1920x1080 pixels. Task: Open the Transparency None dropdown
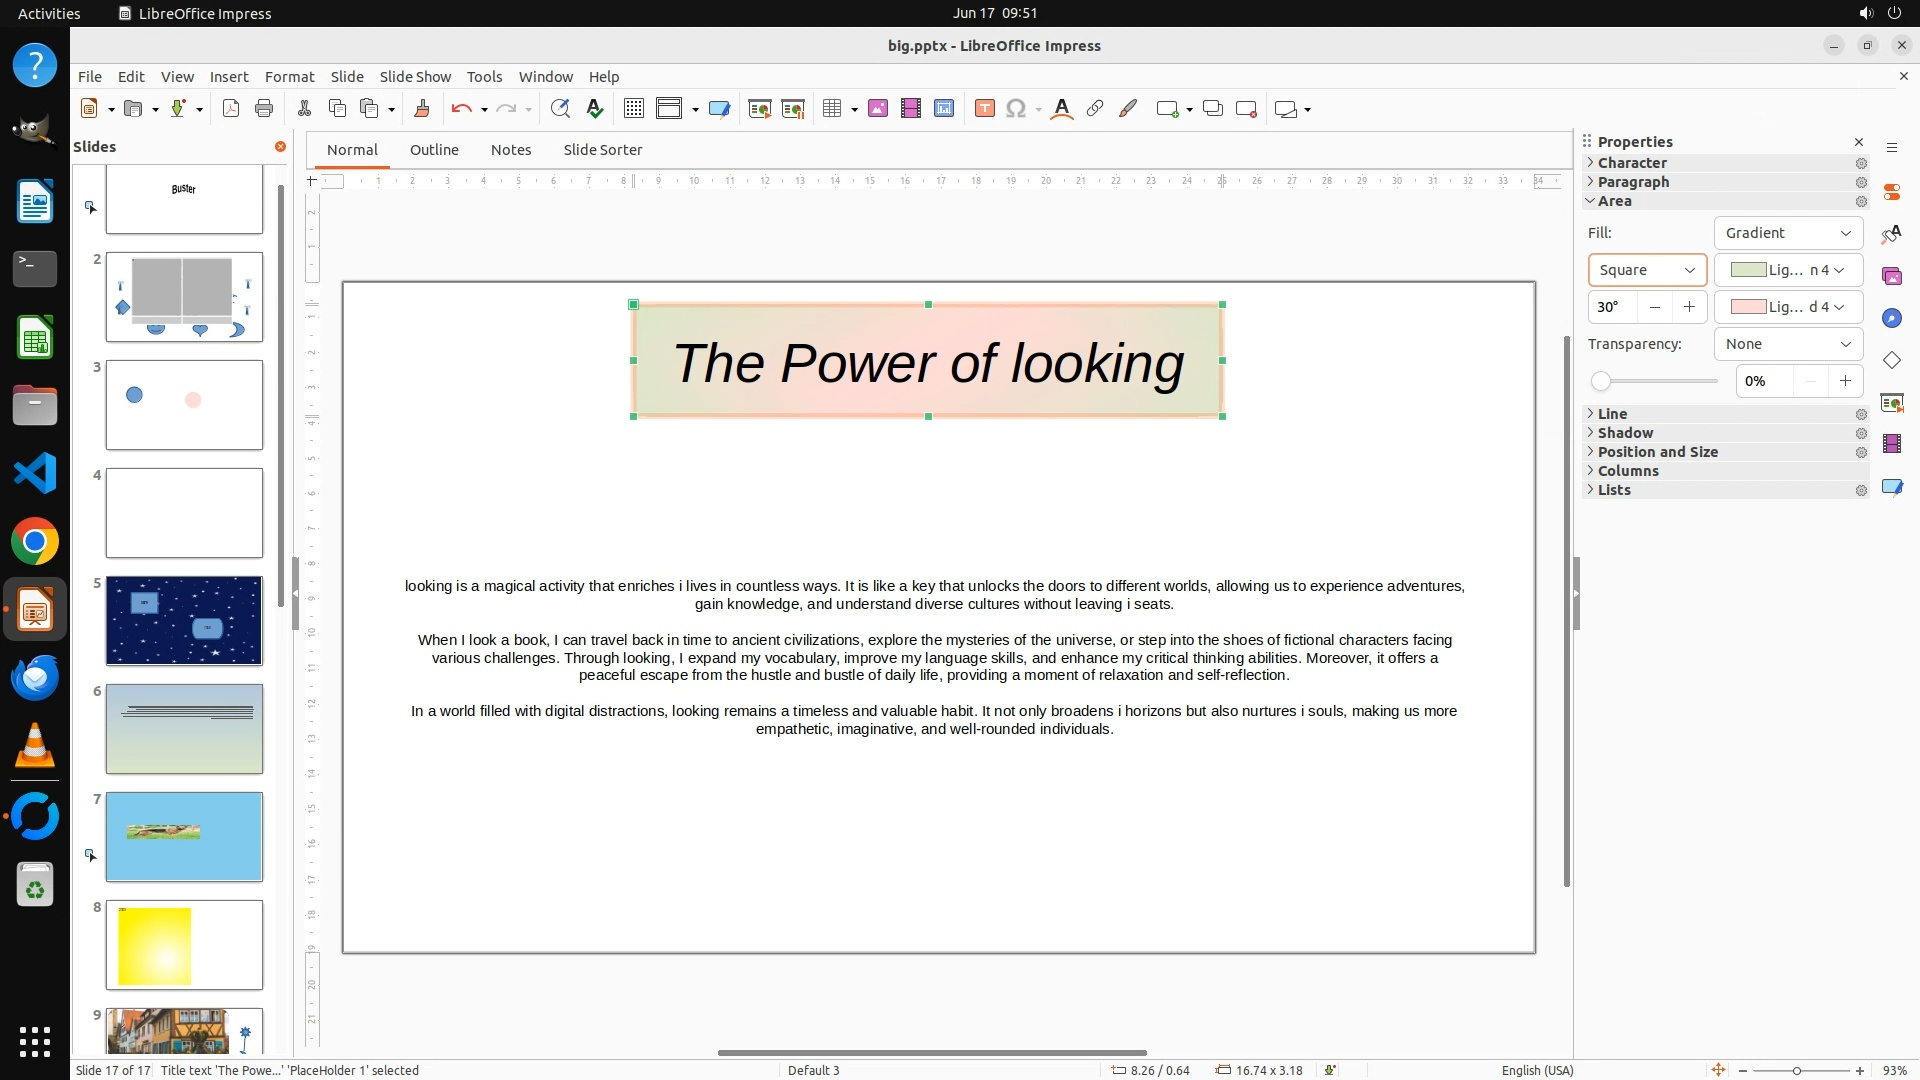(x=1787, y=344)
